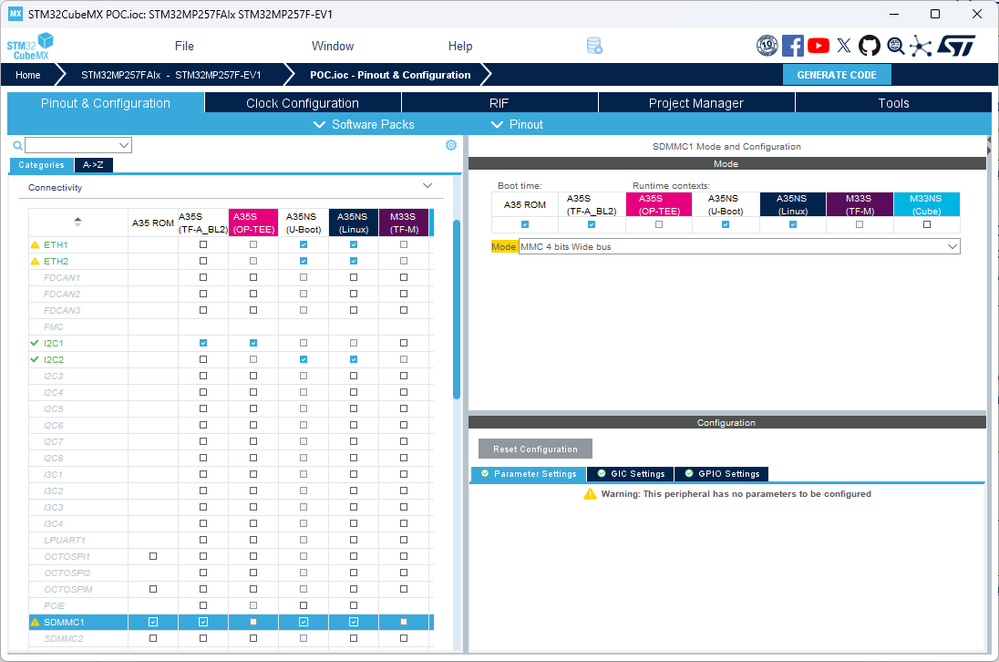Click the parameter warning triangle icon
999x662 pixels.
click(590, 494)
